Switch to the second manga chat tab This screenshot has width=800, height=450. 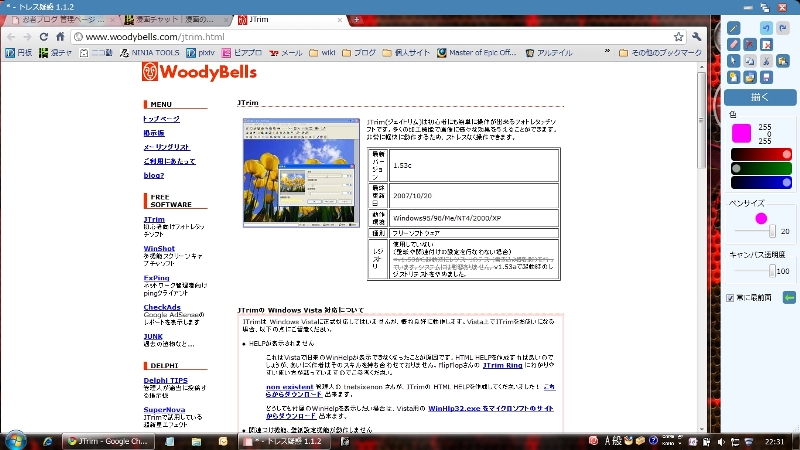[x=177, y=20]
